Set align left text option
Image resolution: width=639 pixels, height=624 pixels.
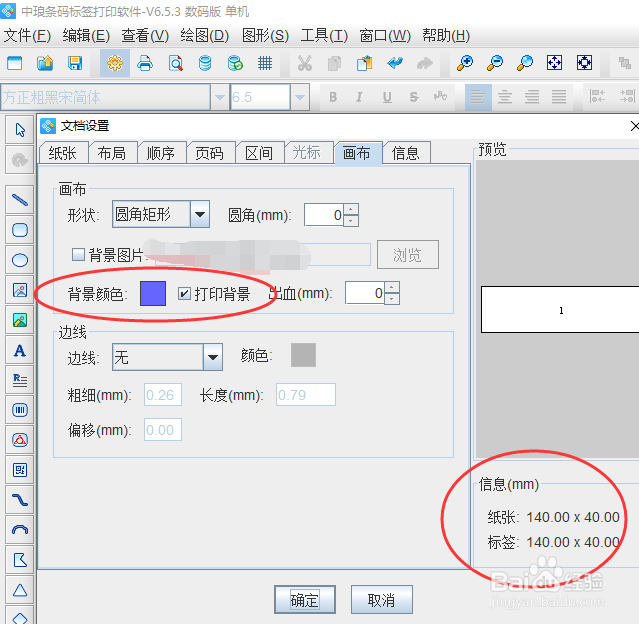(478, 97)
